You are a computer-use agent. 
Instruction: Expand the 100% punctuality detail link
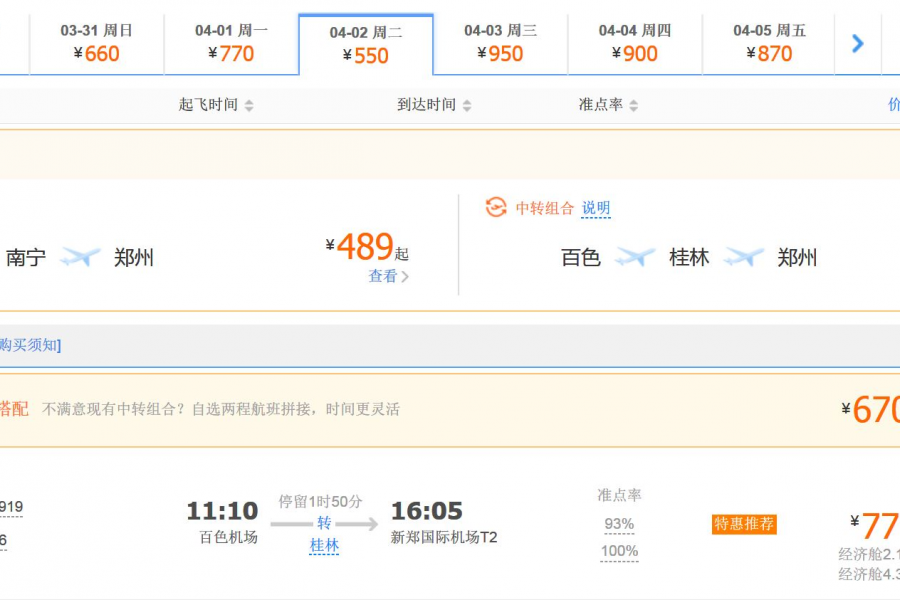(x=619, y=550)
